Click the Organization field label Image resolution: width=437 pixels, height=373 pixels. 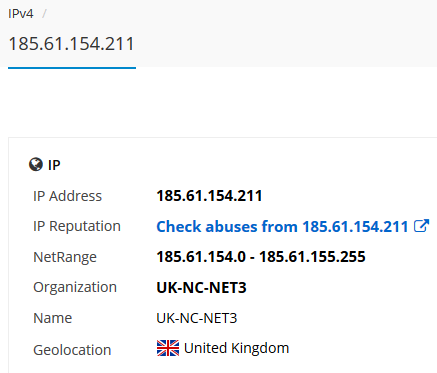[x=75, y=287]
